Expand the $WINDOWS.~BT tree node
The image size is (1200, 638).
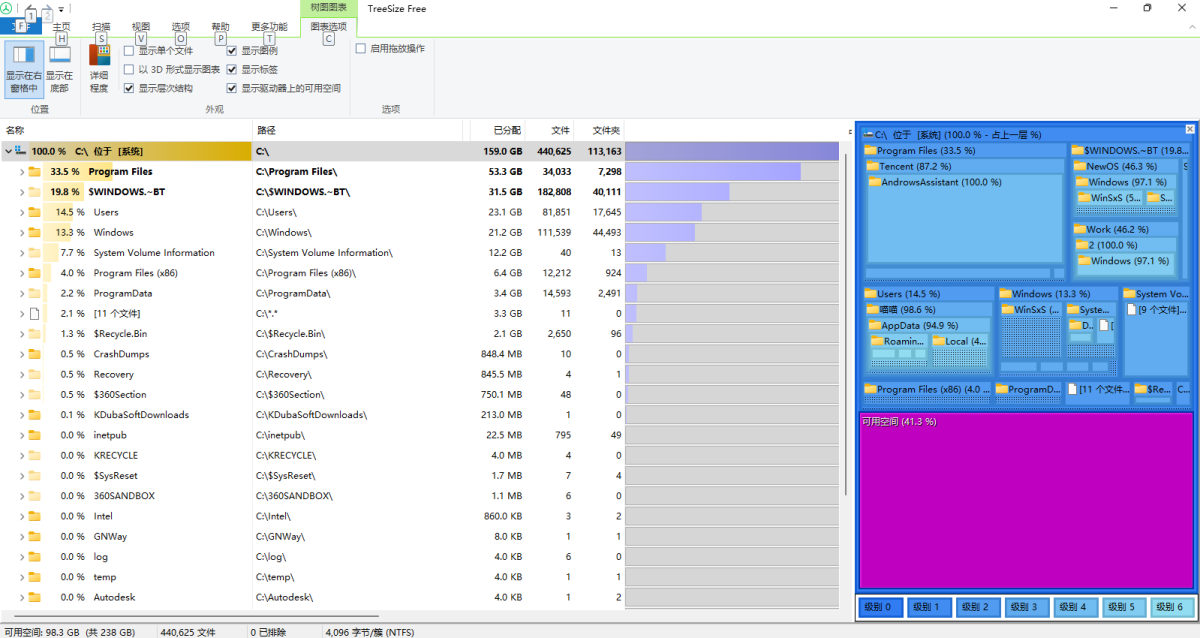point(21,192)
